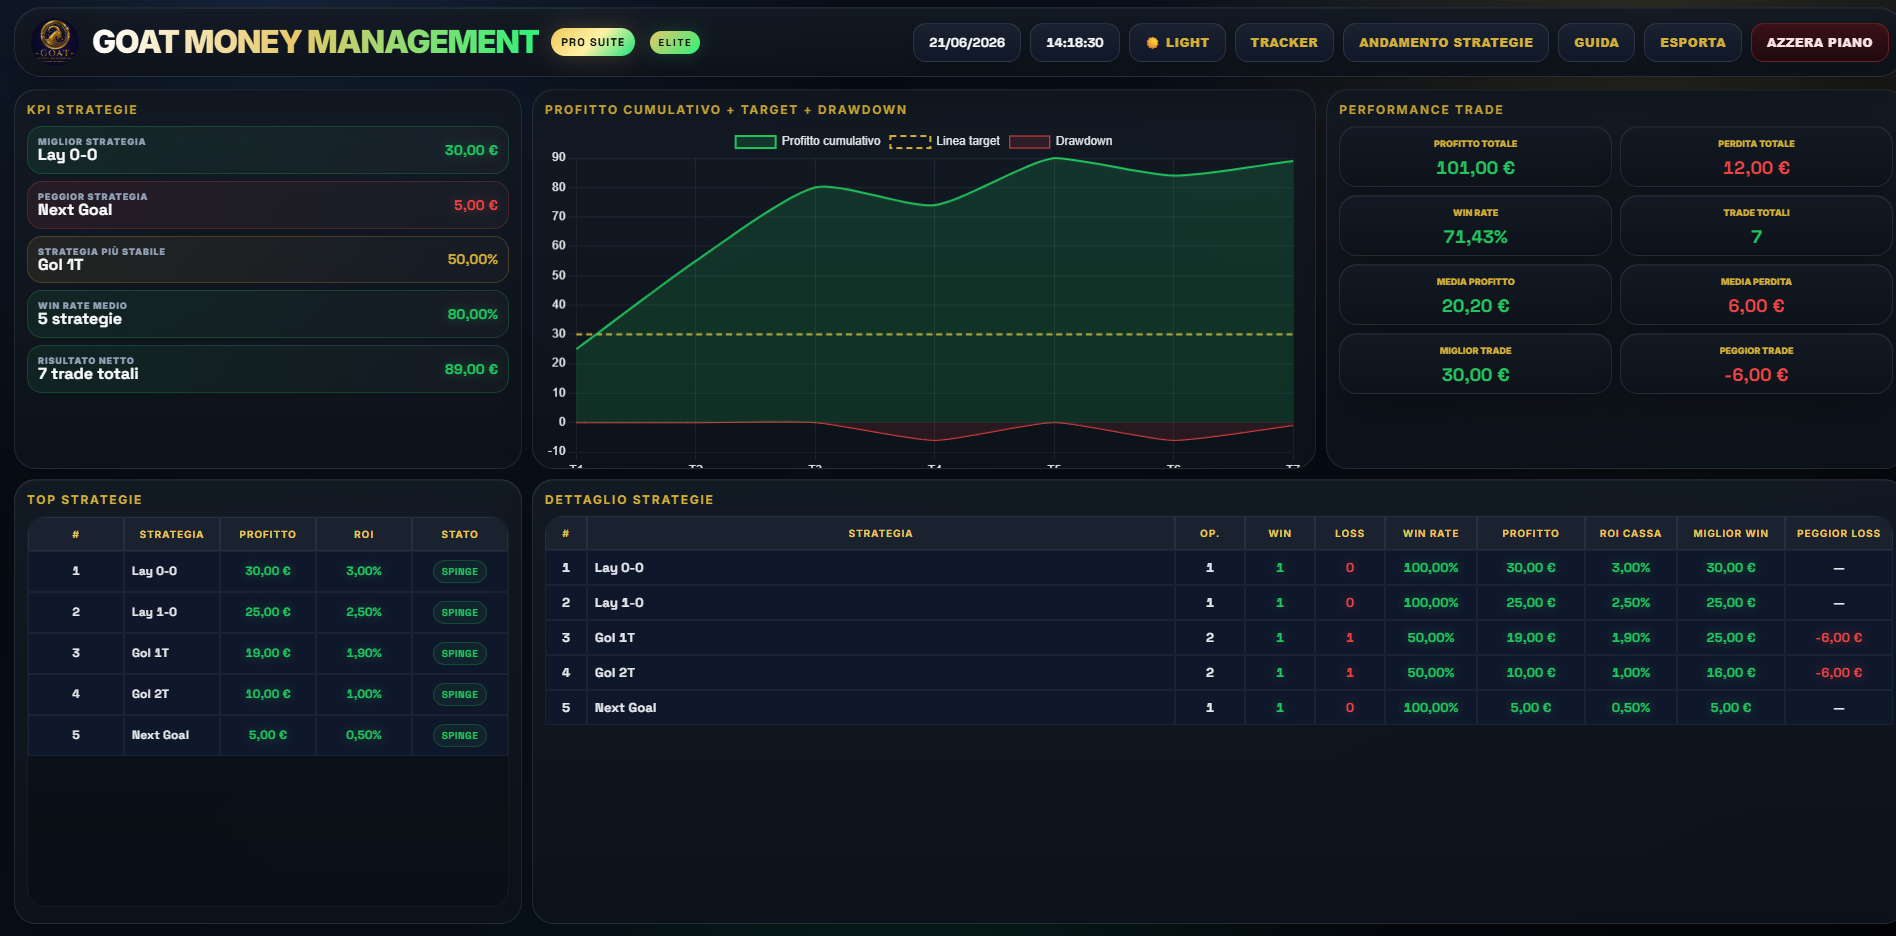Click SPINGE badge for Gol 2T
1896x936 pixels.
[460, 695]
